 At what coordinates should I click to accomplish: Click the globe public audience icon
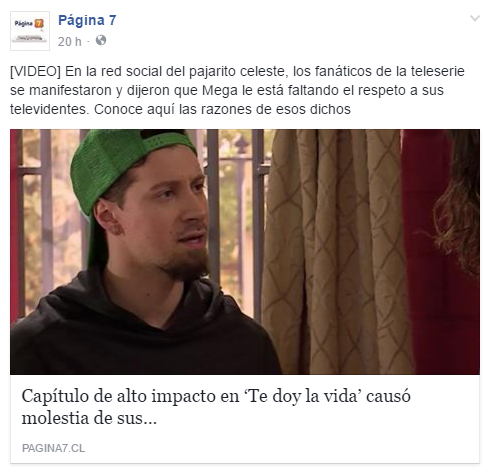101,41
